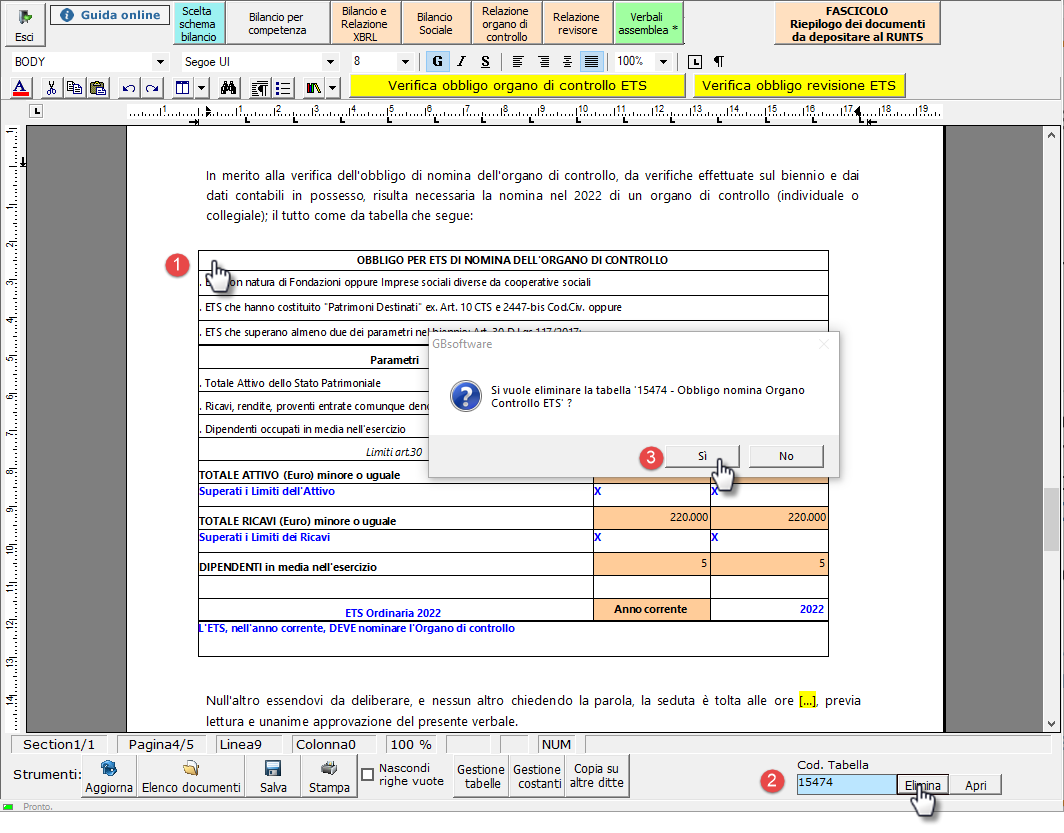Viewport: 1064px width, 833px height.
Task: Click the Esci exit icon
Action: click(x=25, y=24)
